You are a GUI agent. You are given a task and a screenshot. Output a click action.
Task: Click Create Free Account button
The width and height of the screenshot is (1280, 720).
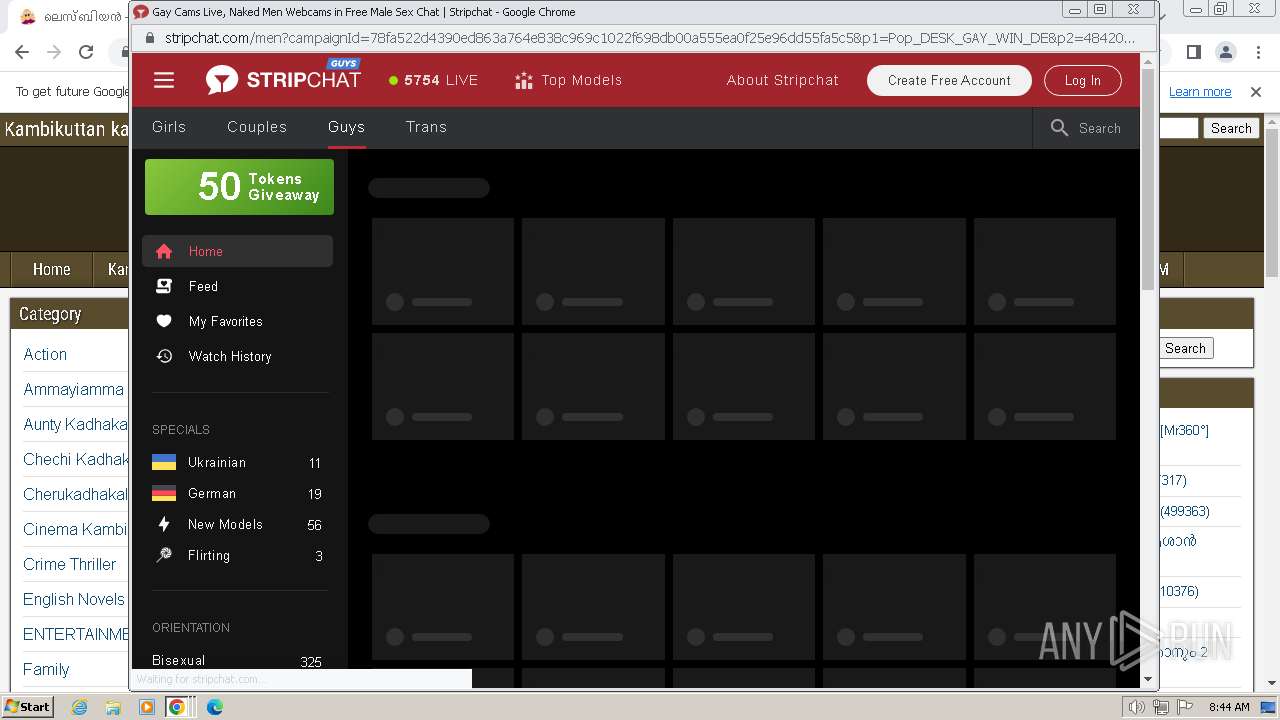949,80
